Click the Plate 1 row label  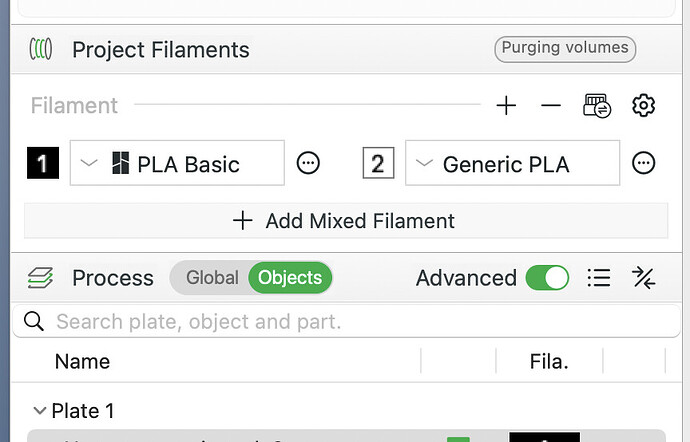pyautogui.click(x=83, y=411)
